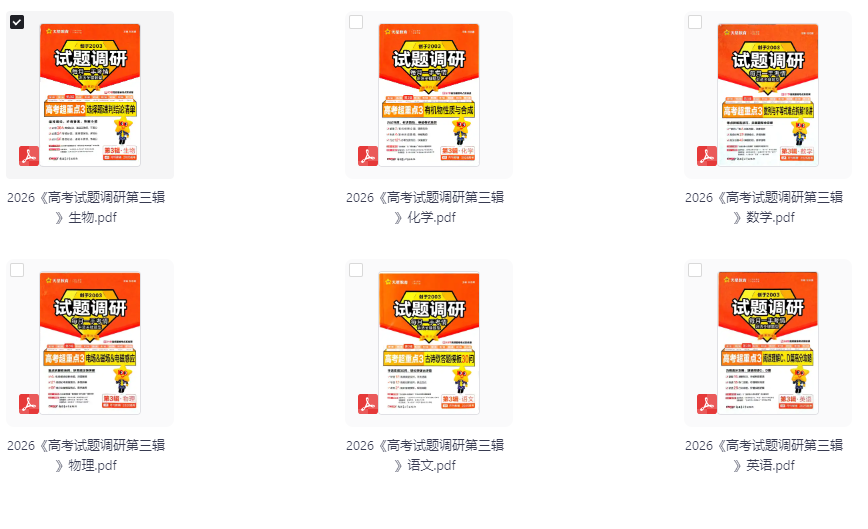This screenshot has height=529, width=868.
Task: Tick the checkbox on 化学.pdf
Action: 356,22
